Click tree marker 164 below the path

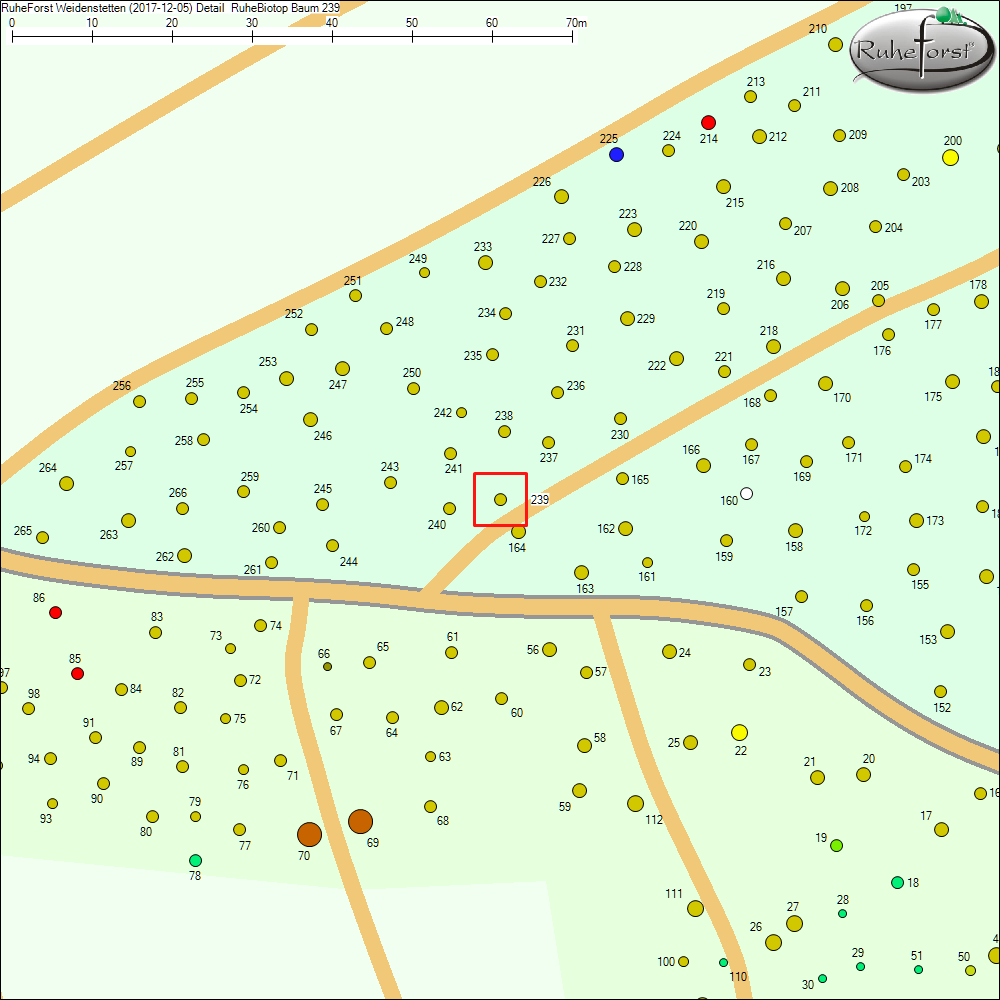pos(518,532)
